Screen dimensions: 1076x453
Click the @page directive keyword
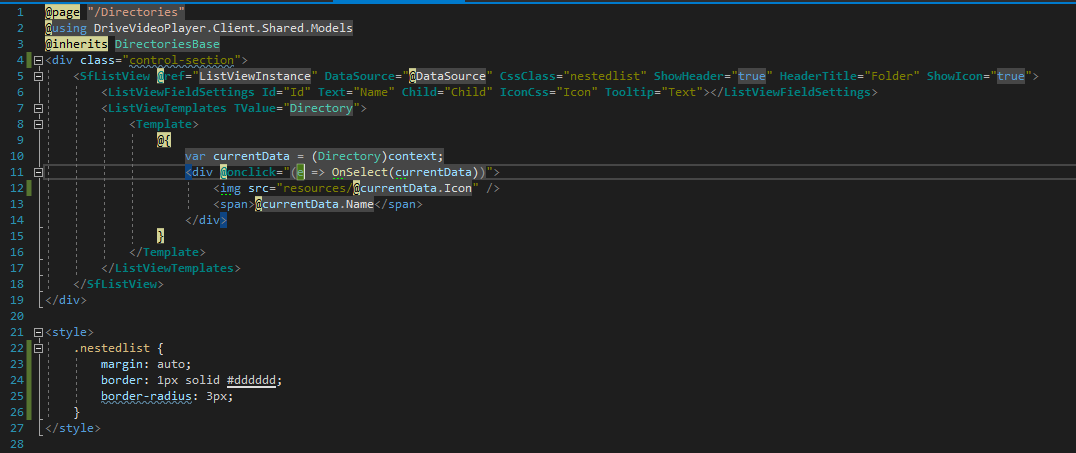click(x=63, y=12)
